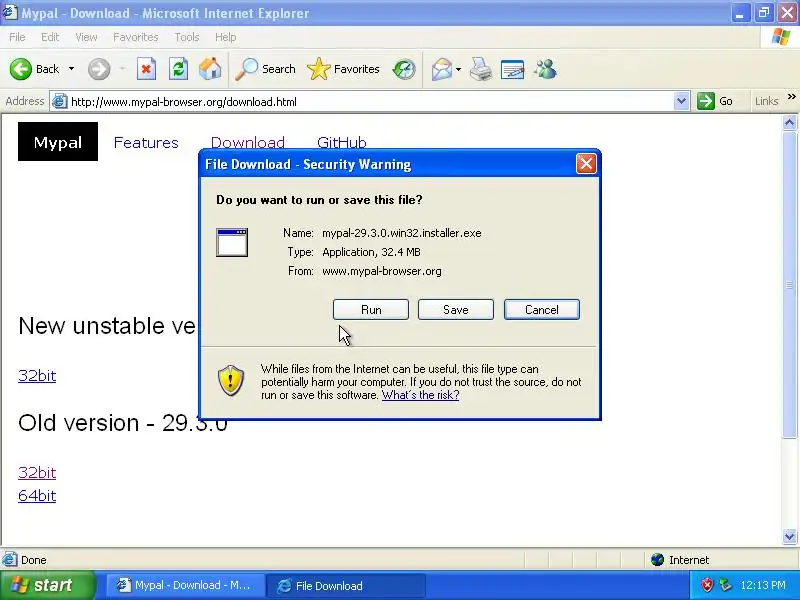Click red security shield tray icon

pos(707,585)
